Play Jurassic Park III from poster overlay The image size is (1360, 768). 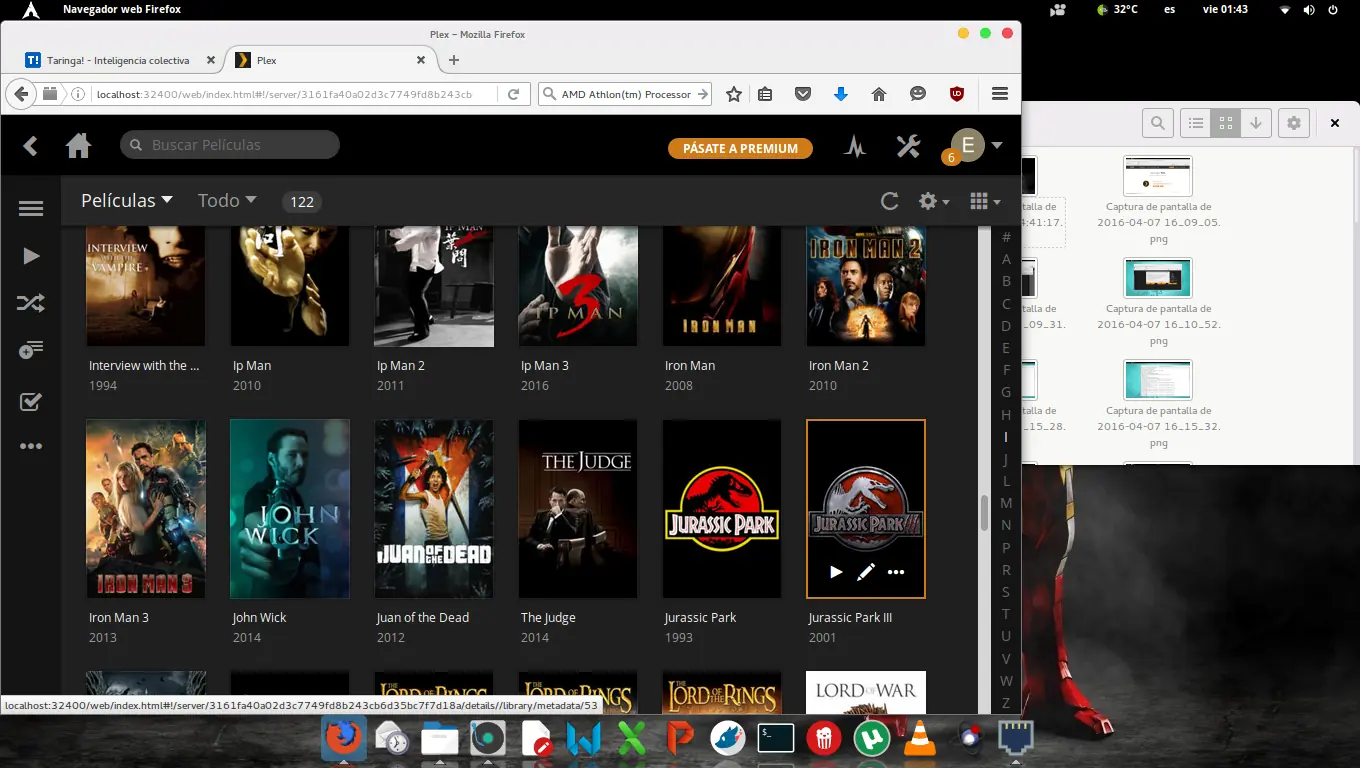click(x=836, y=572)
